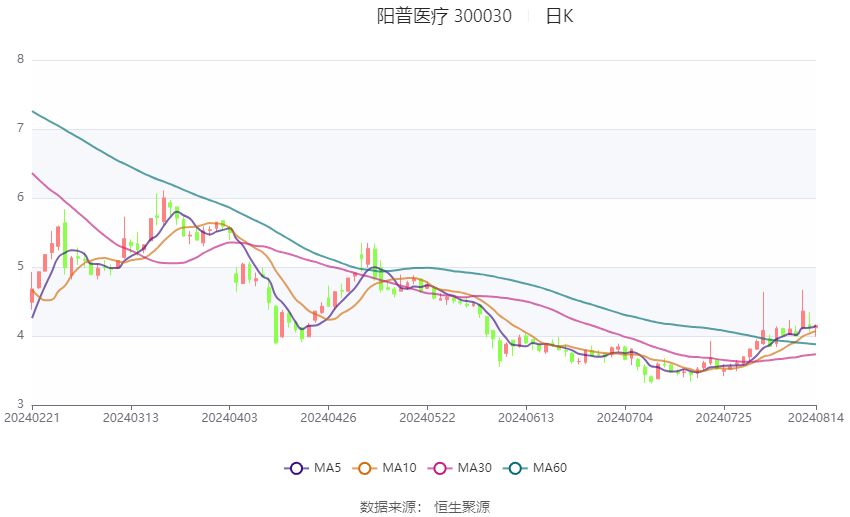Click the y-axis value 3
This screenshot has height=517, width=850.
tap(21, 404)
